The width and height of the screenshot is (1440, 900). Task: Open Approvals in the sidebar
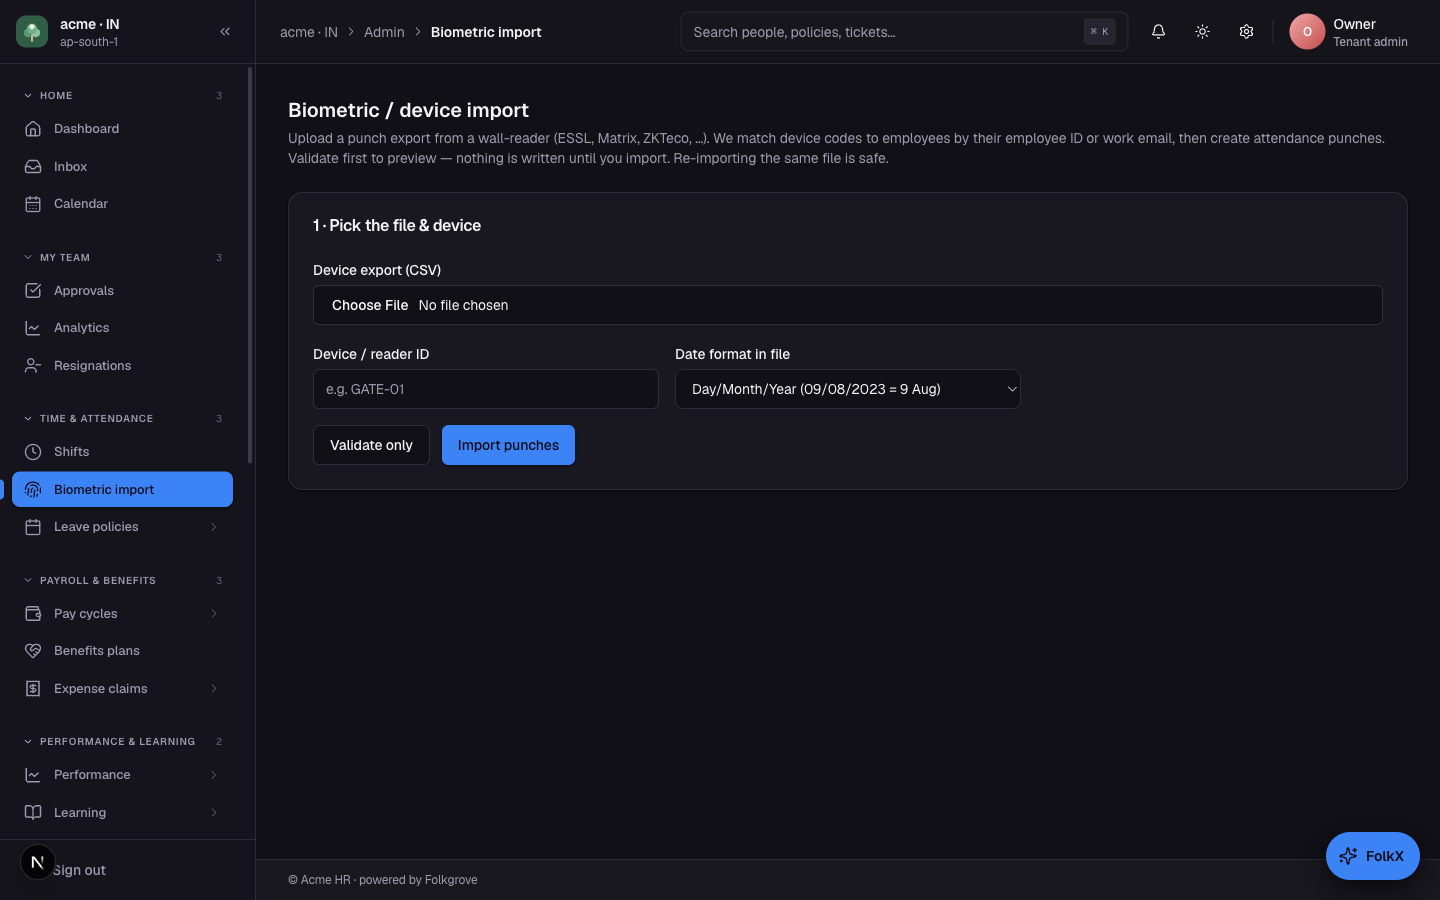click(x=122, y=291)
